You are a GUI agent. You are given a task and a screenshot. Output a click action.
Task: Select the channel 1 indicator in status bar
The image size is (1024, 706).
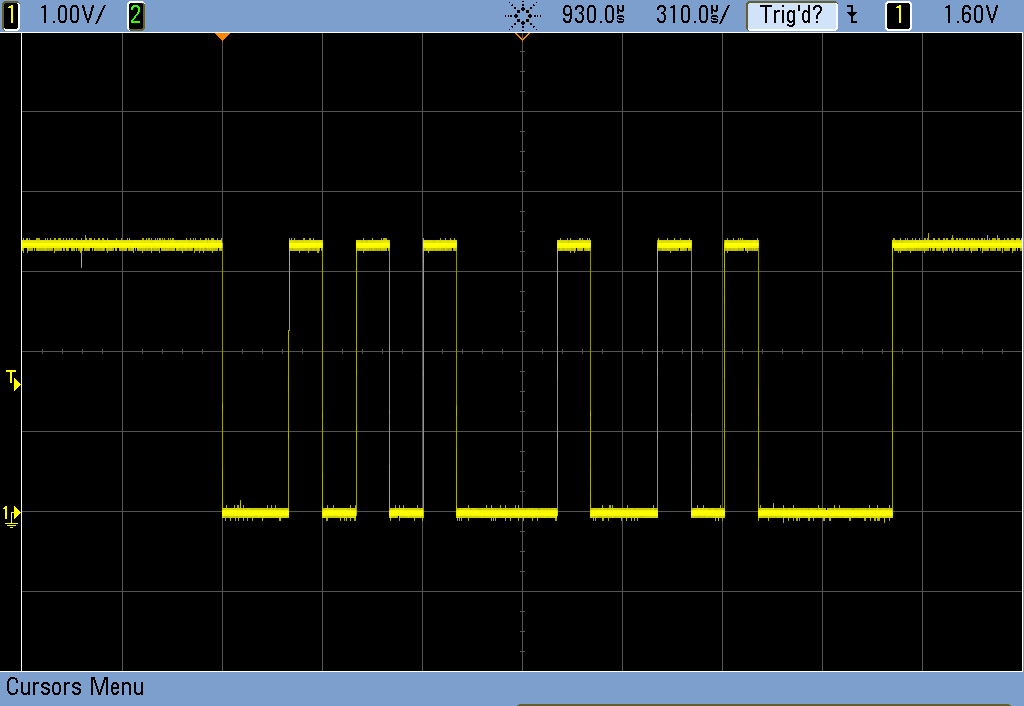(x=11, y=15)
